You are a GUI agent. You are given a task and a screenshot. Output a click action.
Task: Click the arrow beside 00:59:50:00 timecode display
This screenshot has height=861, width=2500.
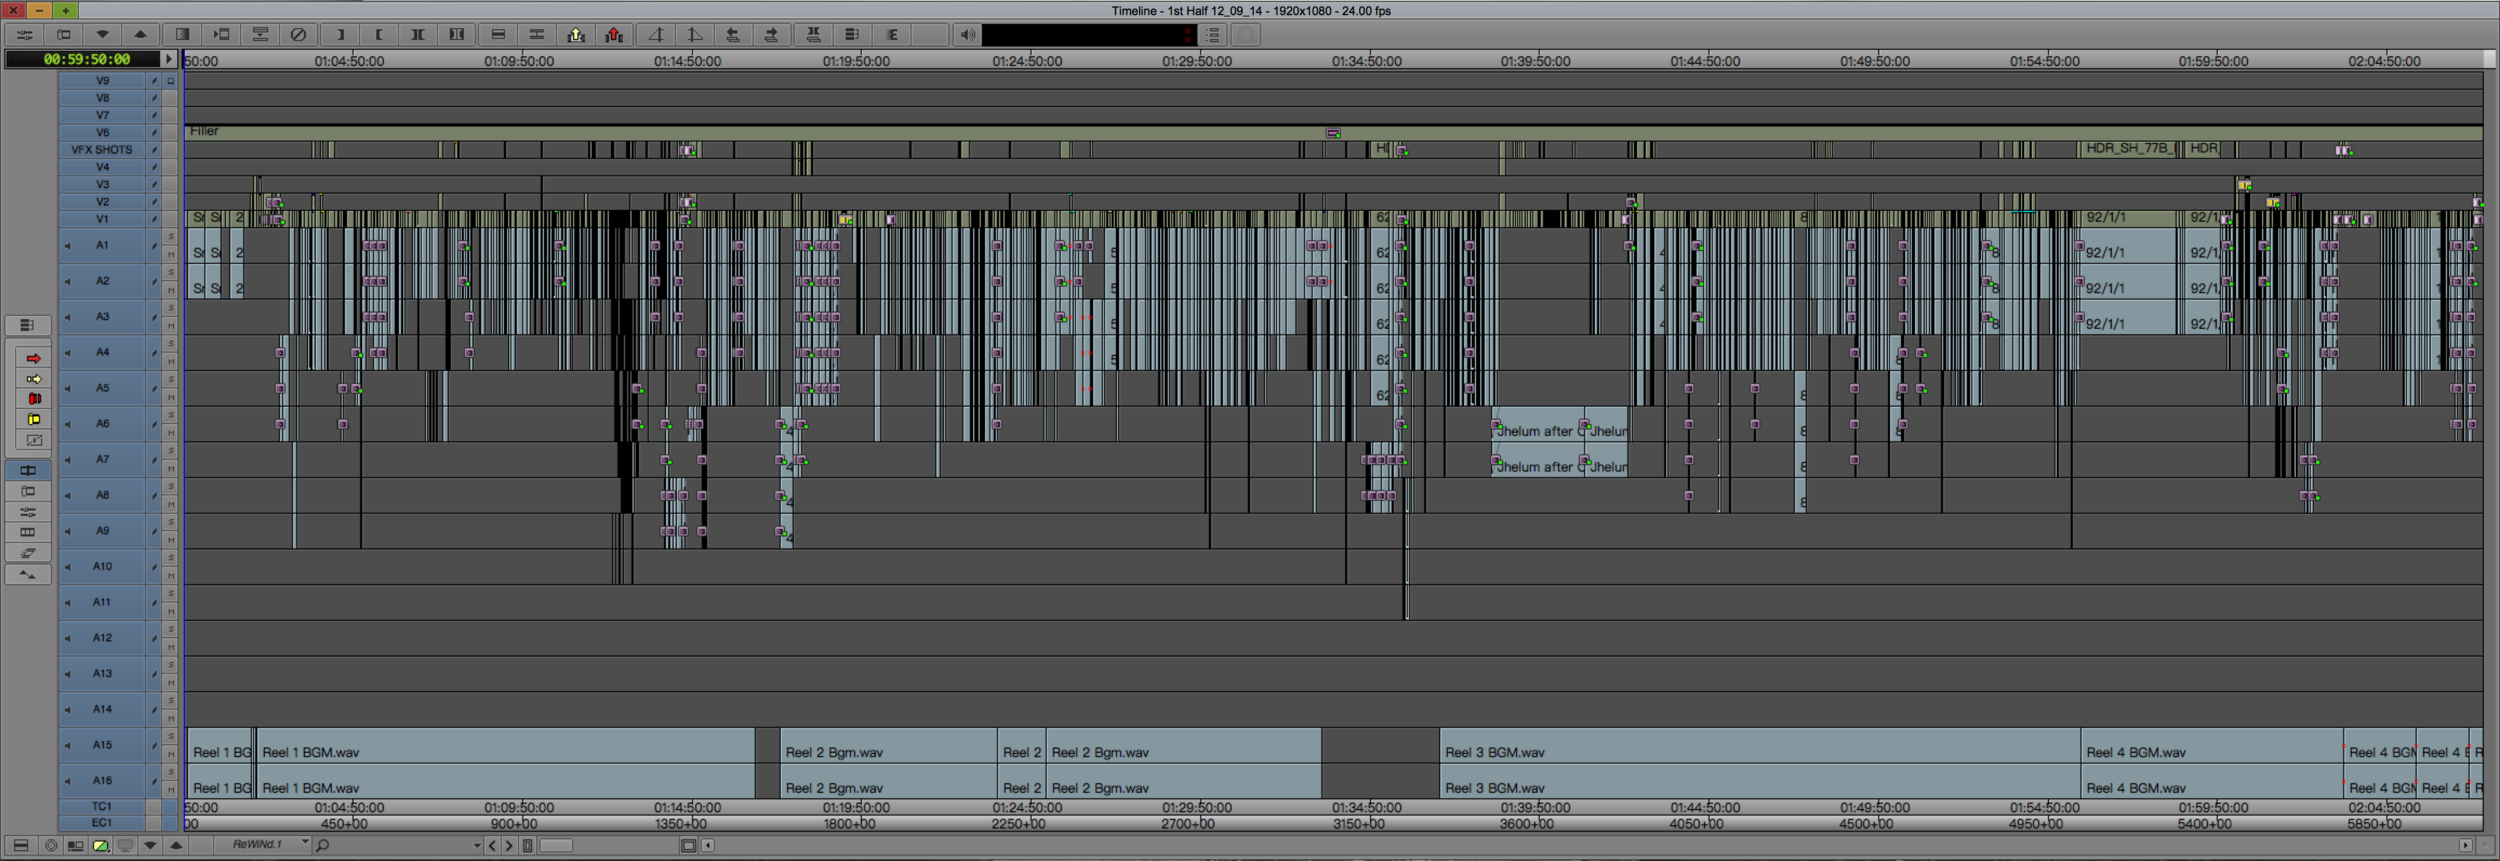(169, 59)
